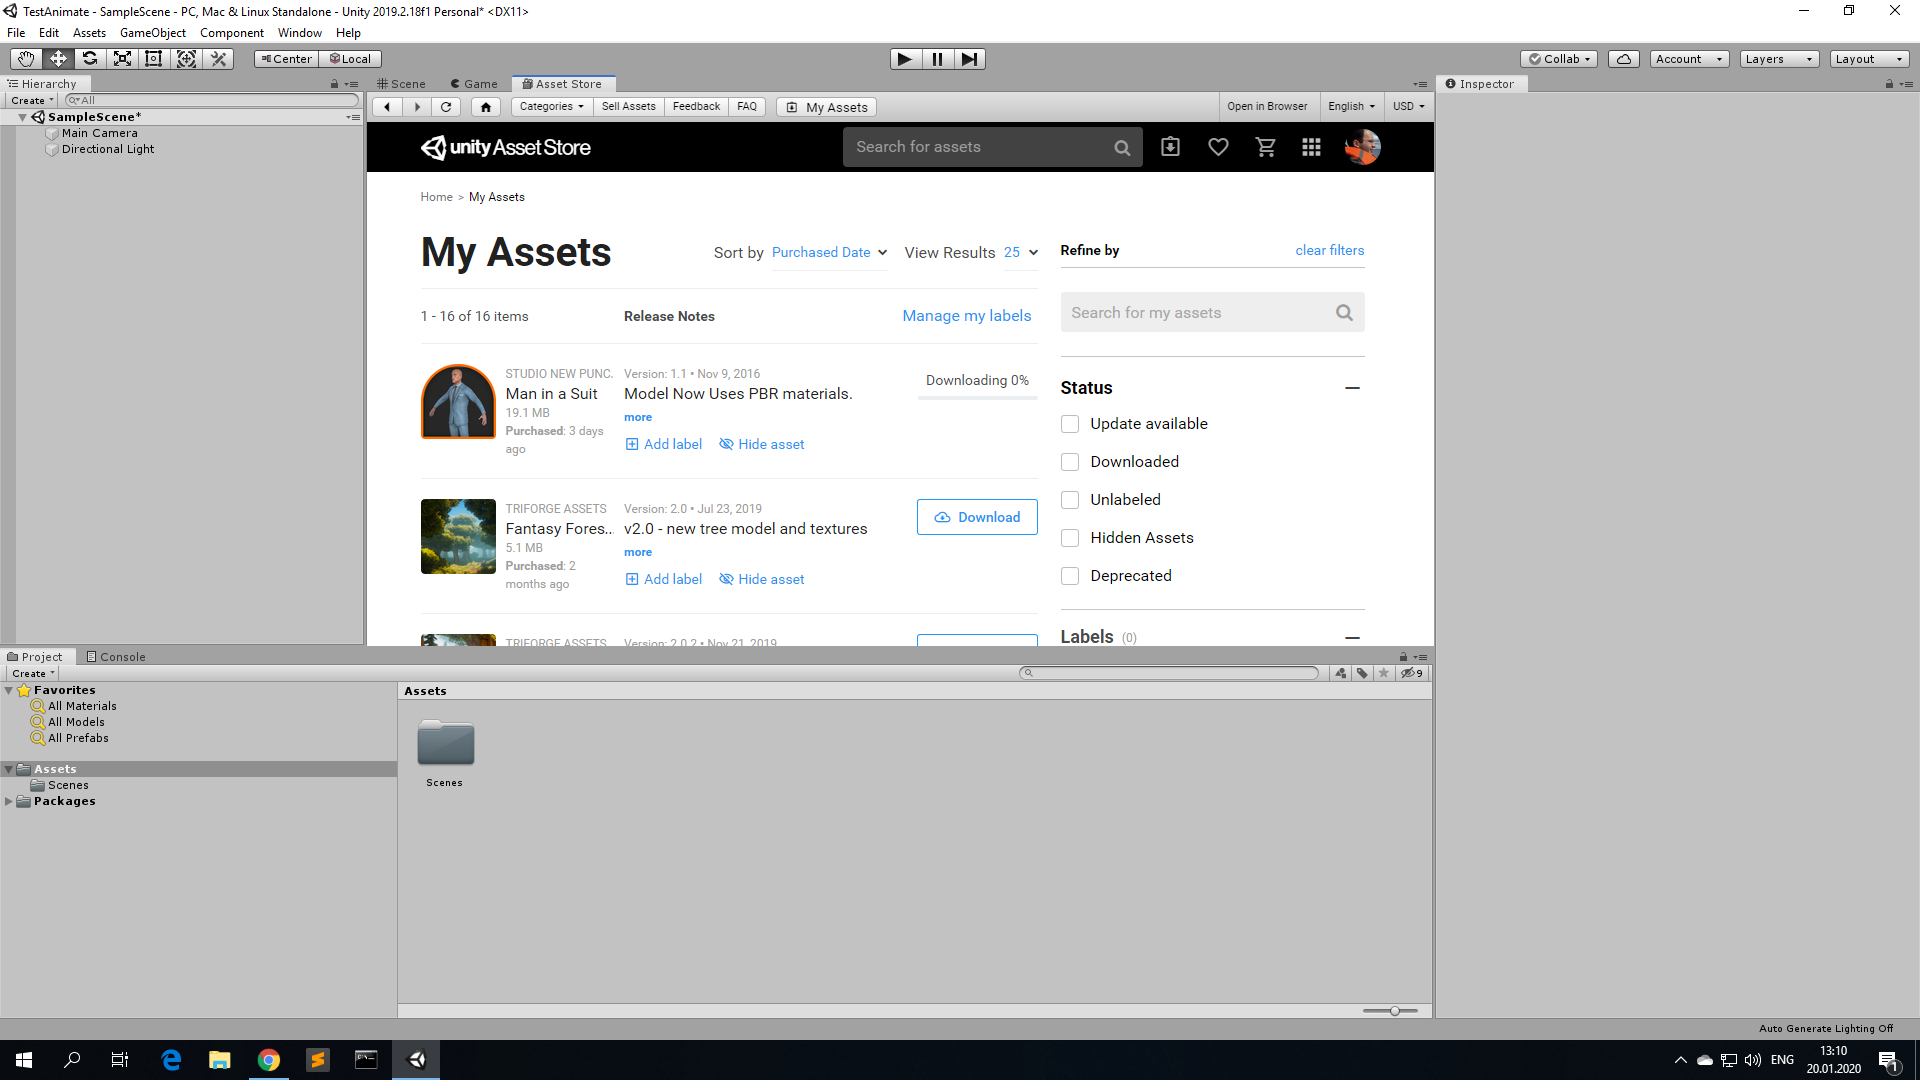Check the Downloaded filter

[x=1070, y=462]
